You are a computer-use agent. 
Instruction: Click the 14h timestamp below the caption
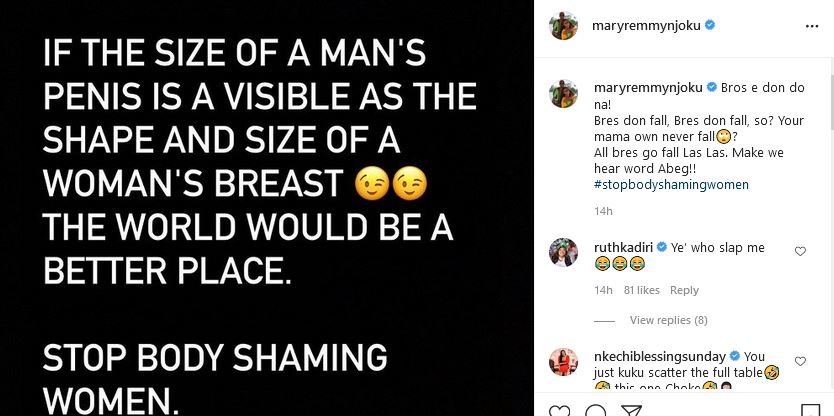pyautogui.click(x=603, y=211)
